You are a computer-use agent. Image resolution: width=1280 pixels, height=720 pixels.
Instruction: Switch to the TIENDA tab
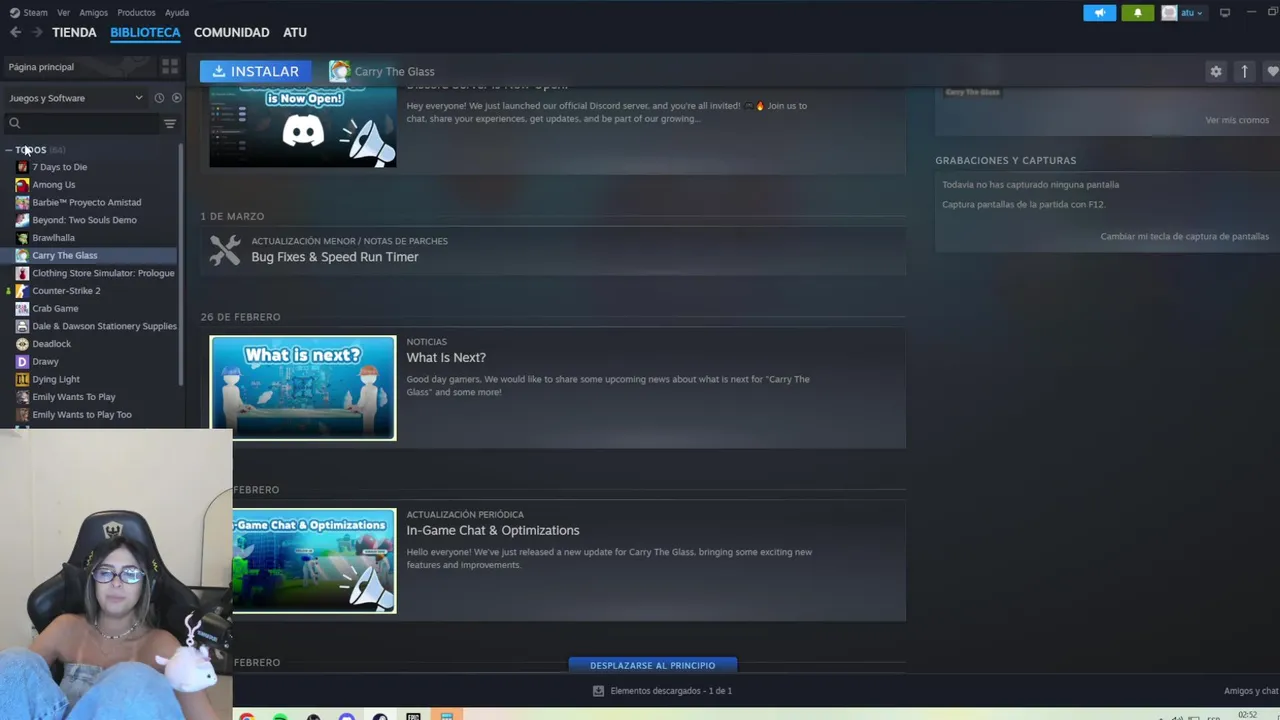(74, 32)
